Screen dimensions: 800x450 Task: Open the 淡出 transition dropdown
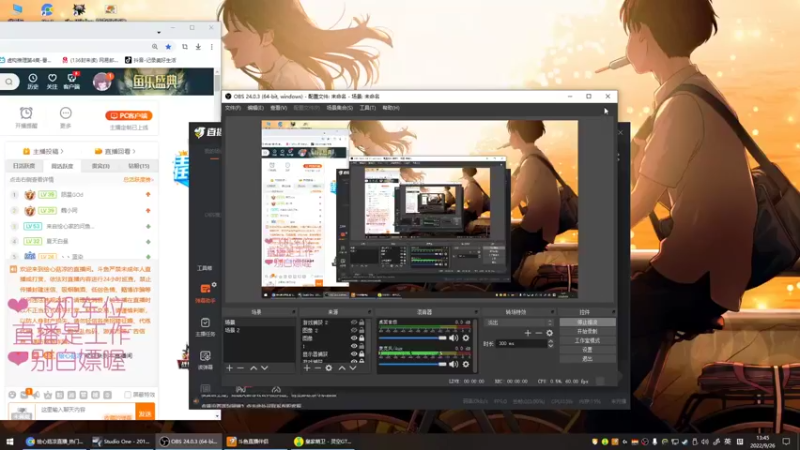point(519,322)
